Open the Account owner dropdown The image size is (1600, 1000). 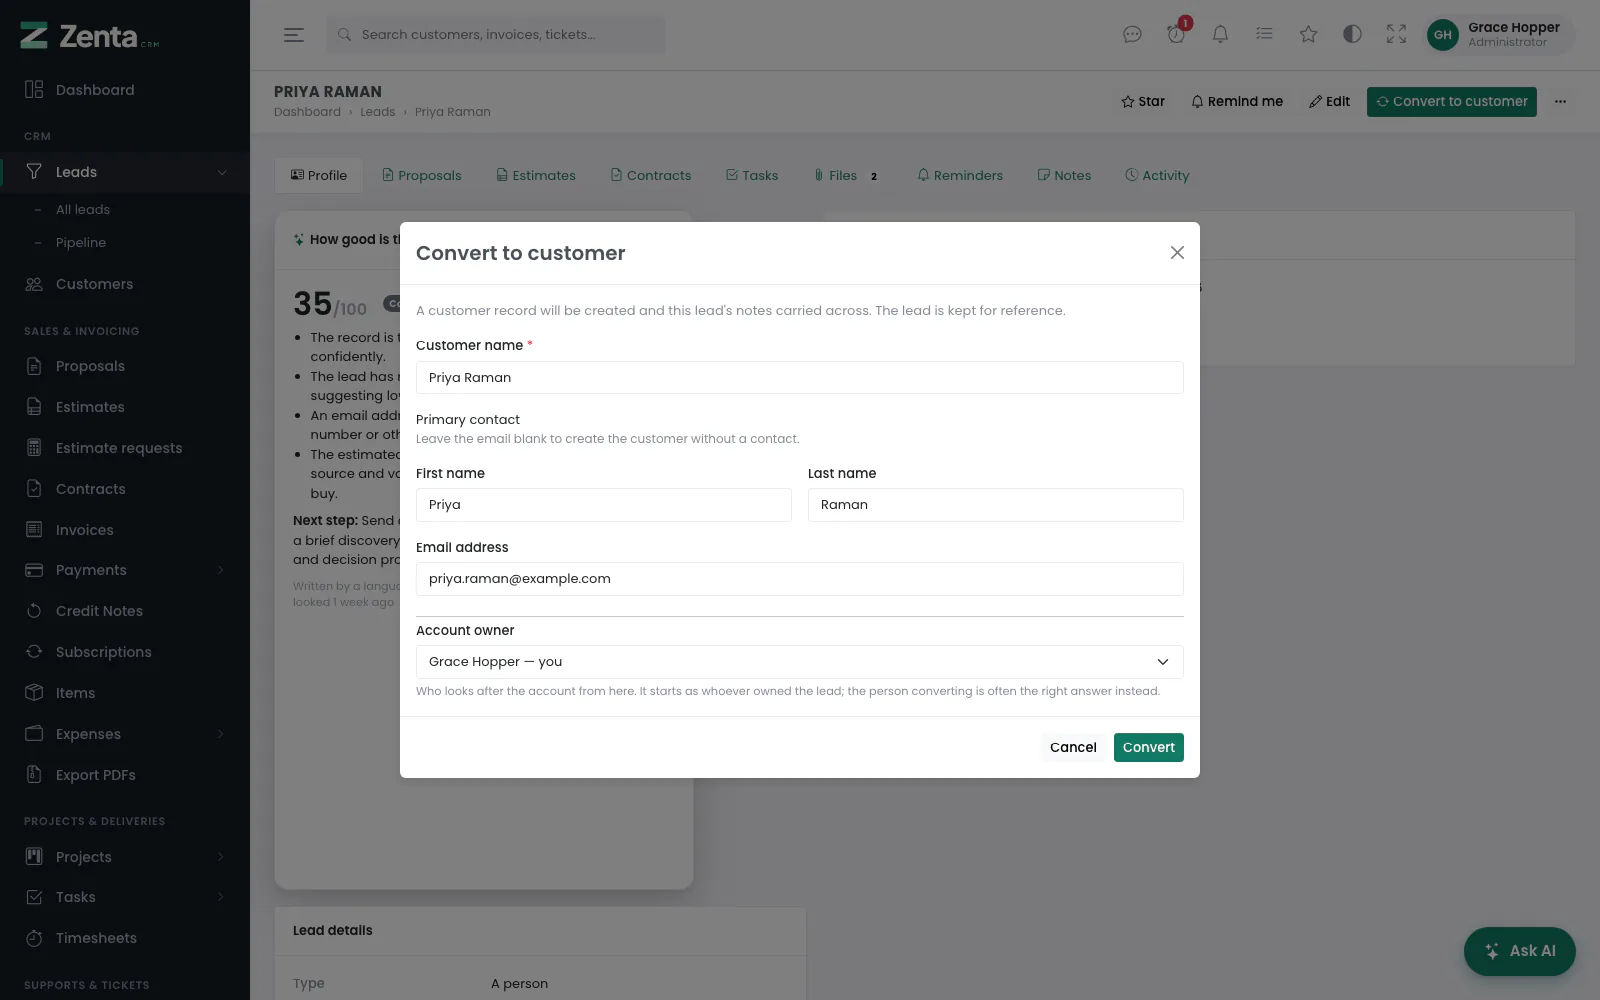point(800,662)
